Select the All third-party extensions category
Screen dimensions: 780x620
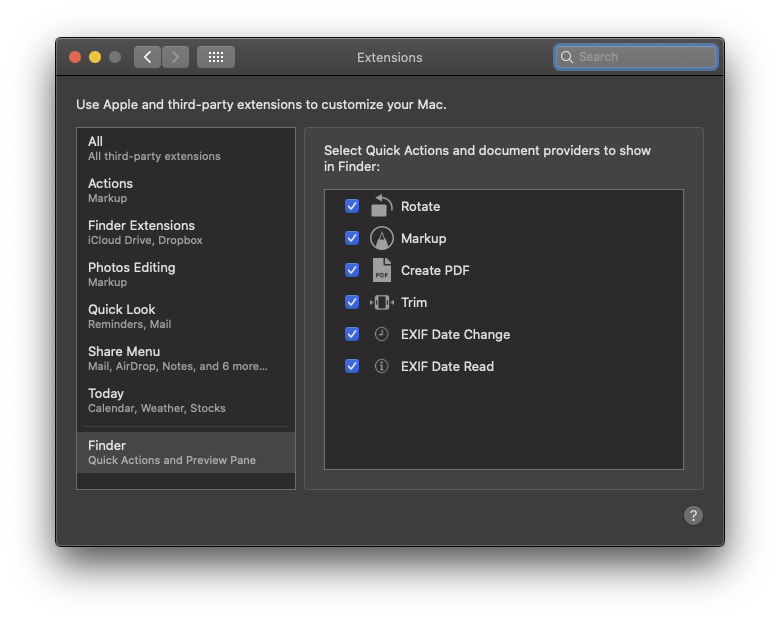tap(186, 148)
